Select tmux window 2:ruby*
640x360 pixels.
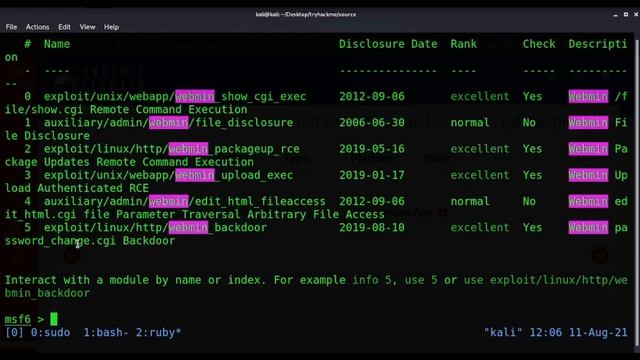click(x=158, y=332)
